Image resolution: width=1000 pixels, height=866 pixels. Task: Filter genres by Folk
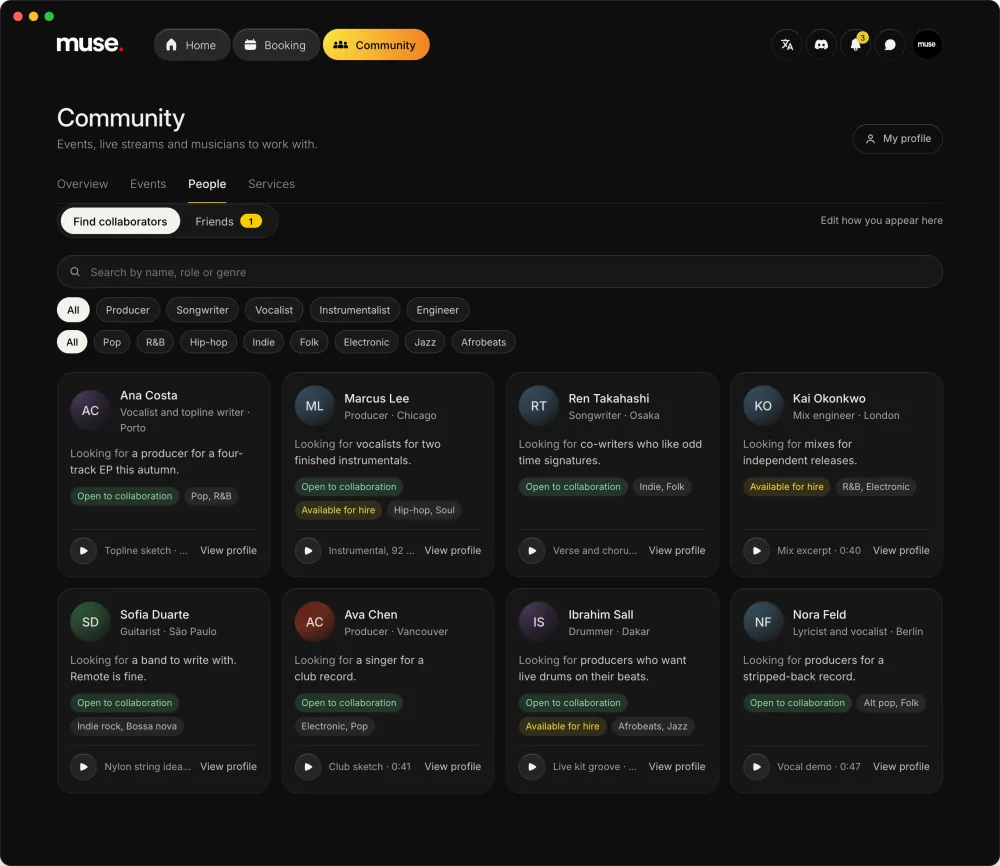click(x=309, y=342)
